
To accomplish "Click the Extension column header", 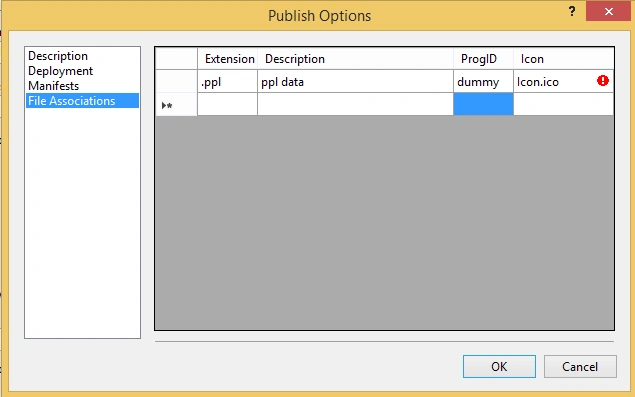I will (x=228, y=59).
